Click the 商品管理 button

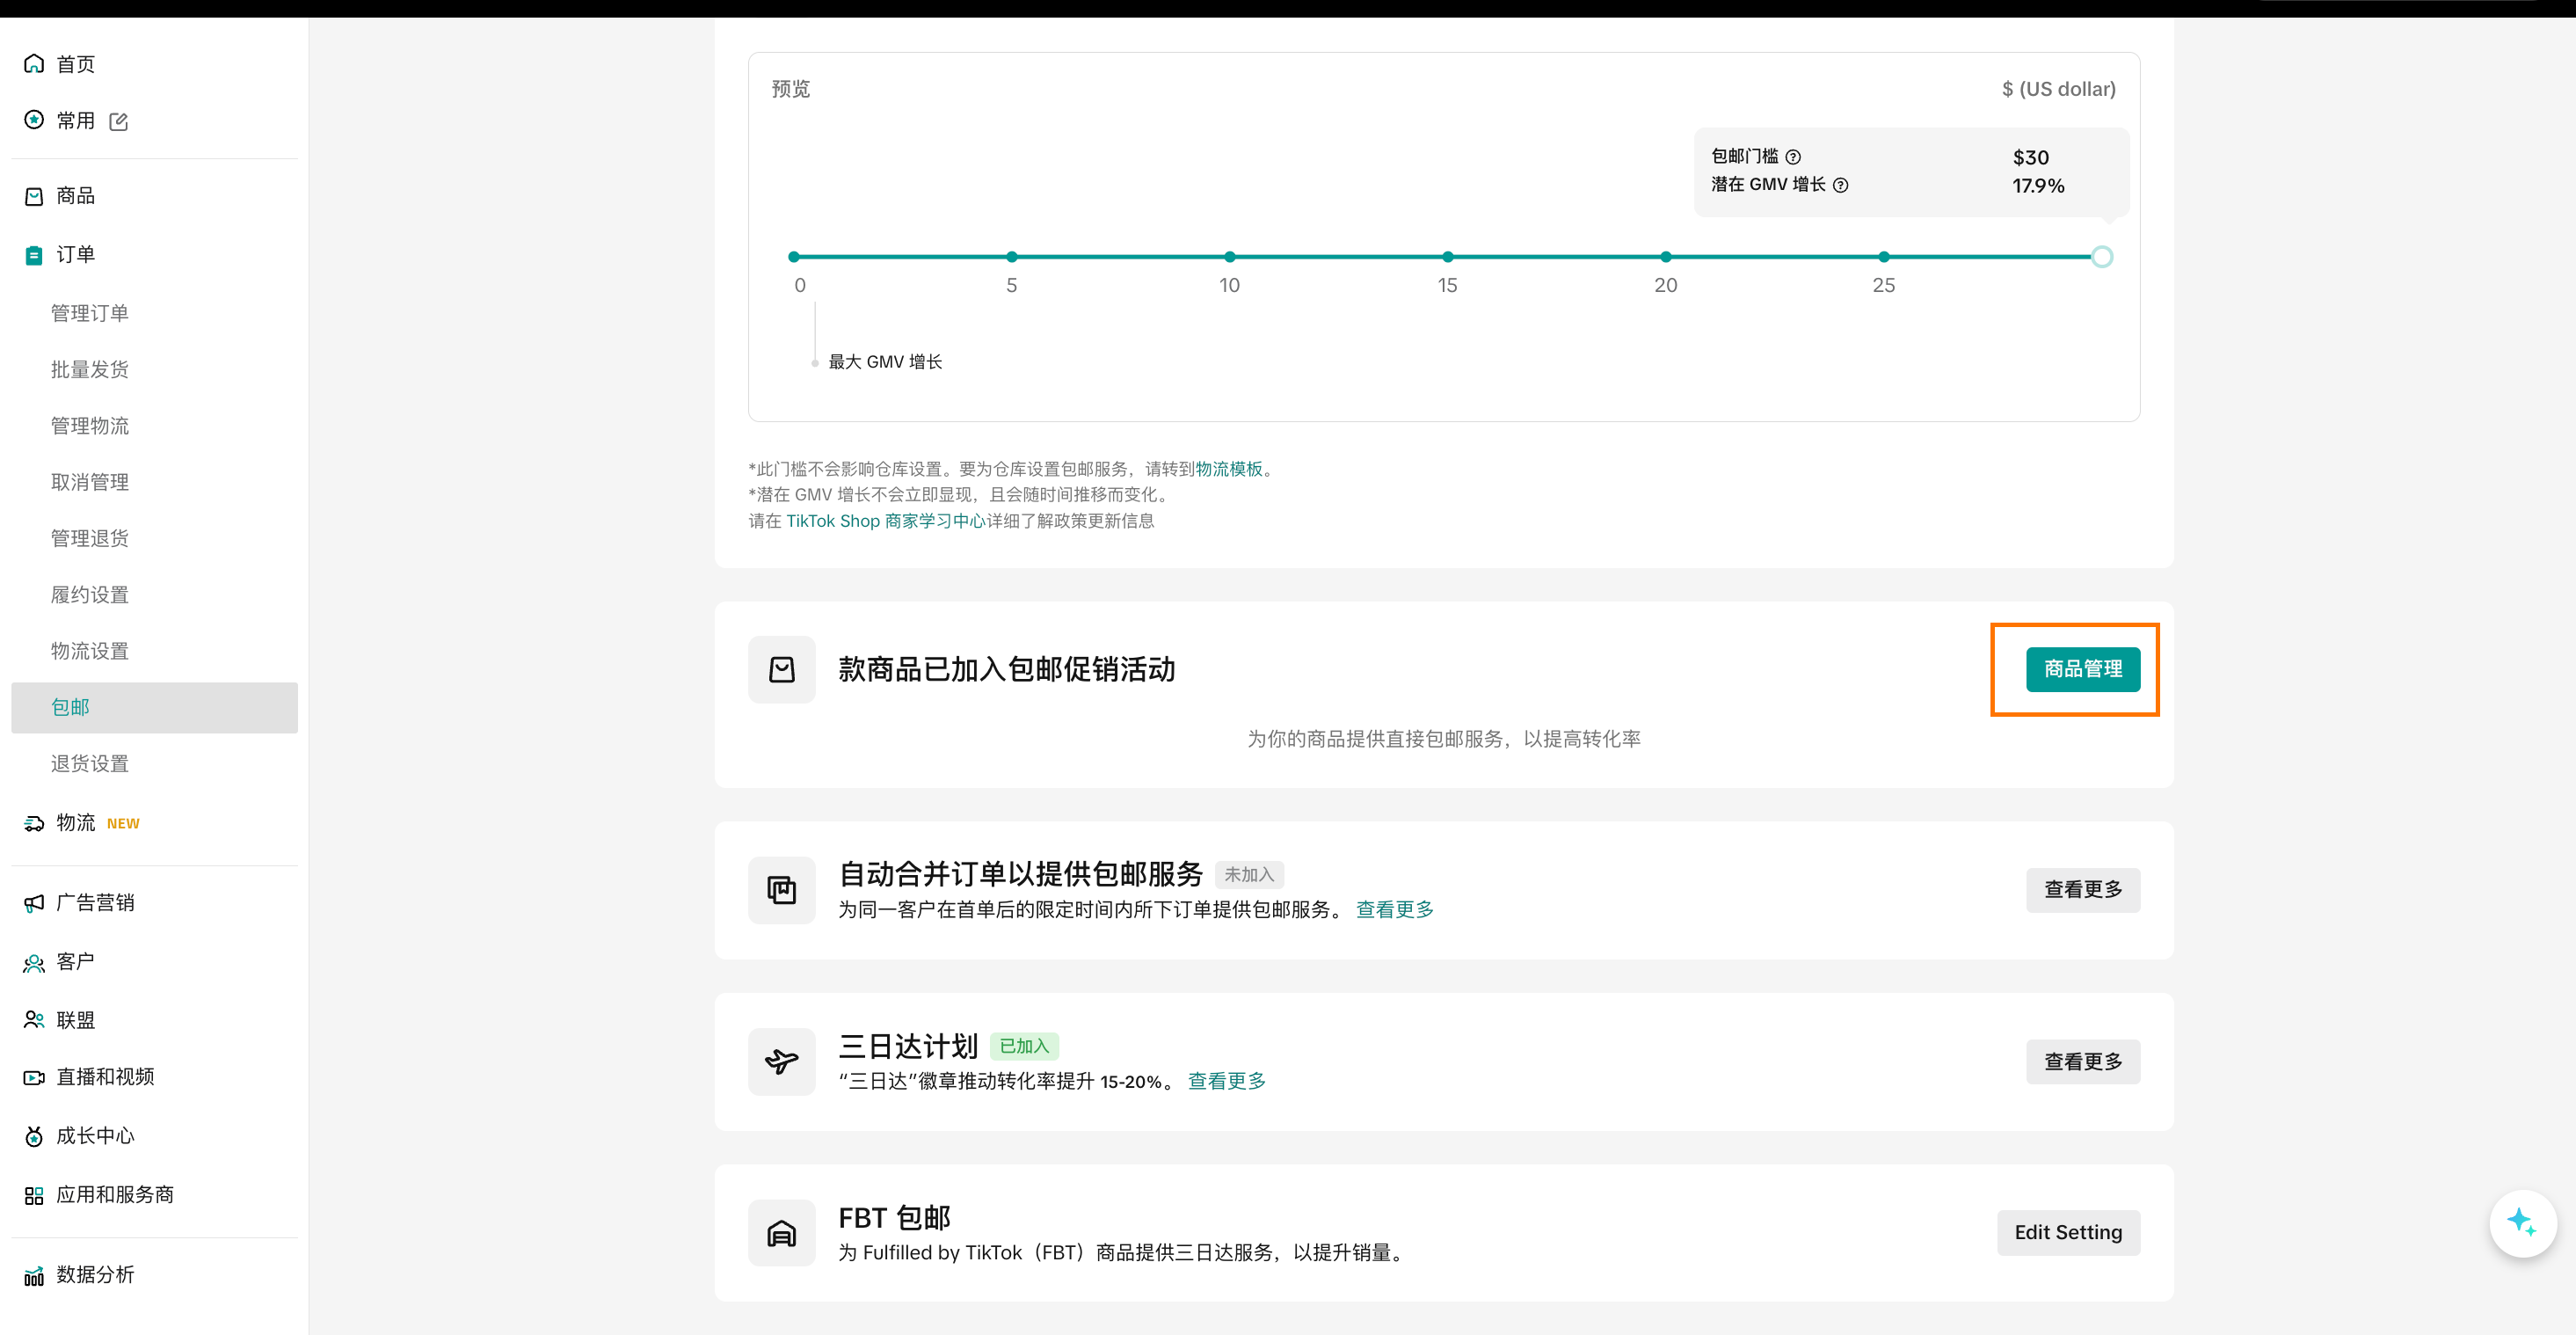pyautogui.click(x=2082, y=669)
